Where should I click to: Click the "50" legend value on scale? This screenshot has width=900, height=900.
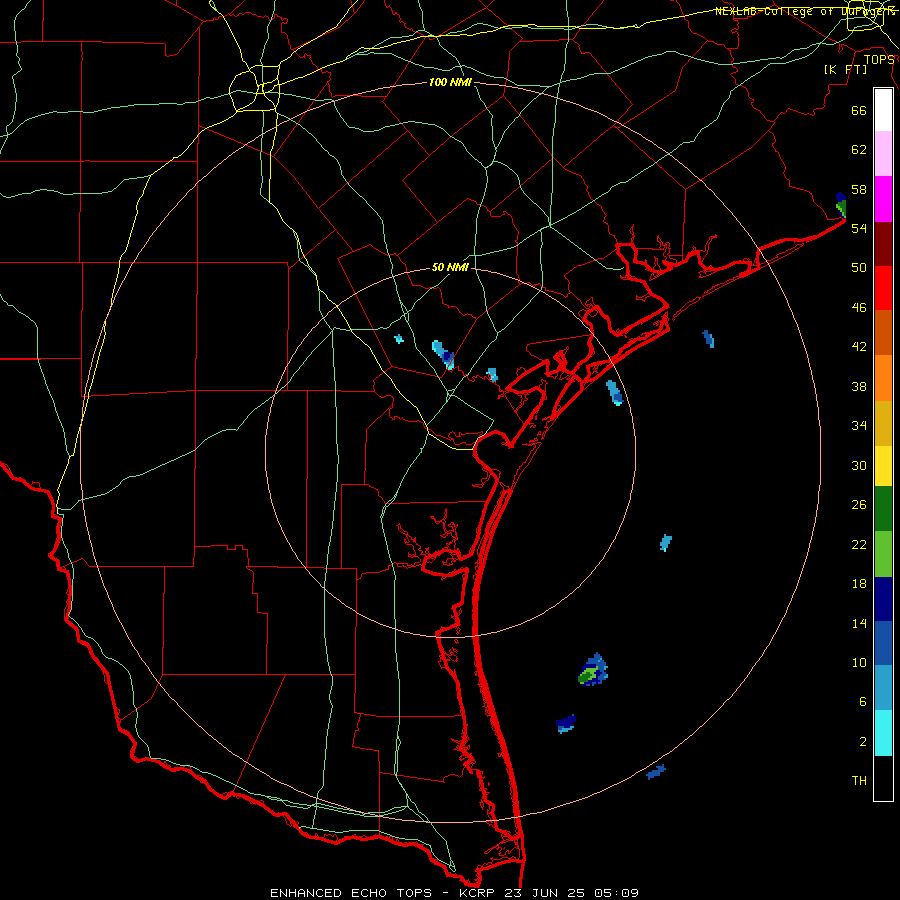click(859, 268)
